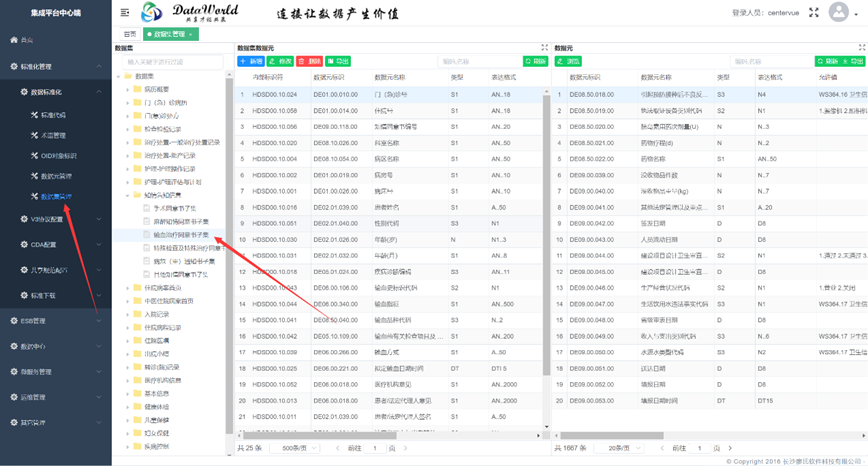Image resolution: width=868 pixels, height=466 pixels.
Task: Expand the 检查检验记录 tree folder
Action: pos(127,129)
